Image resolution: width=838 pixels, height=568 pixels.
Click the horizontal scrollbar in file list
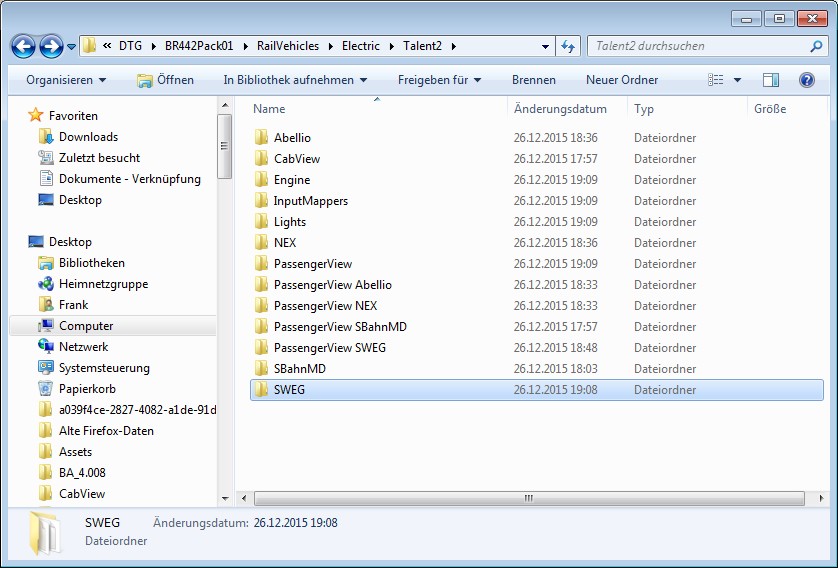coord(529,499)
